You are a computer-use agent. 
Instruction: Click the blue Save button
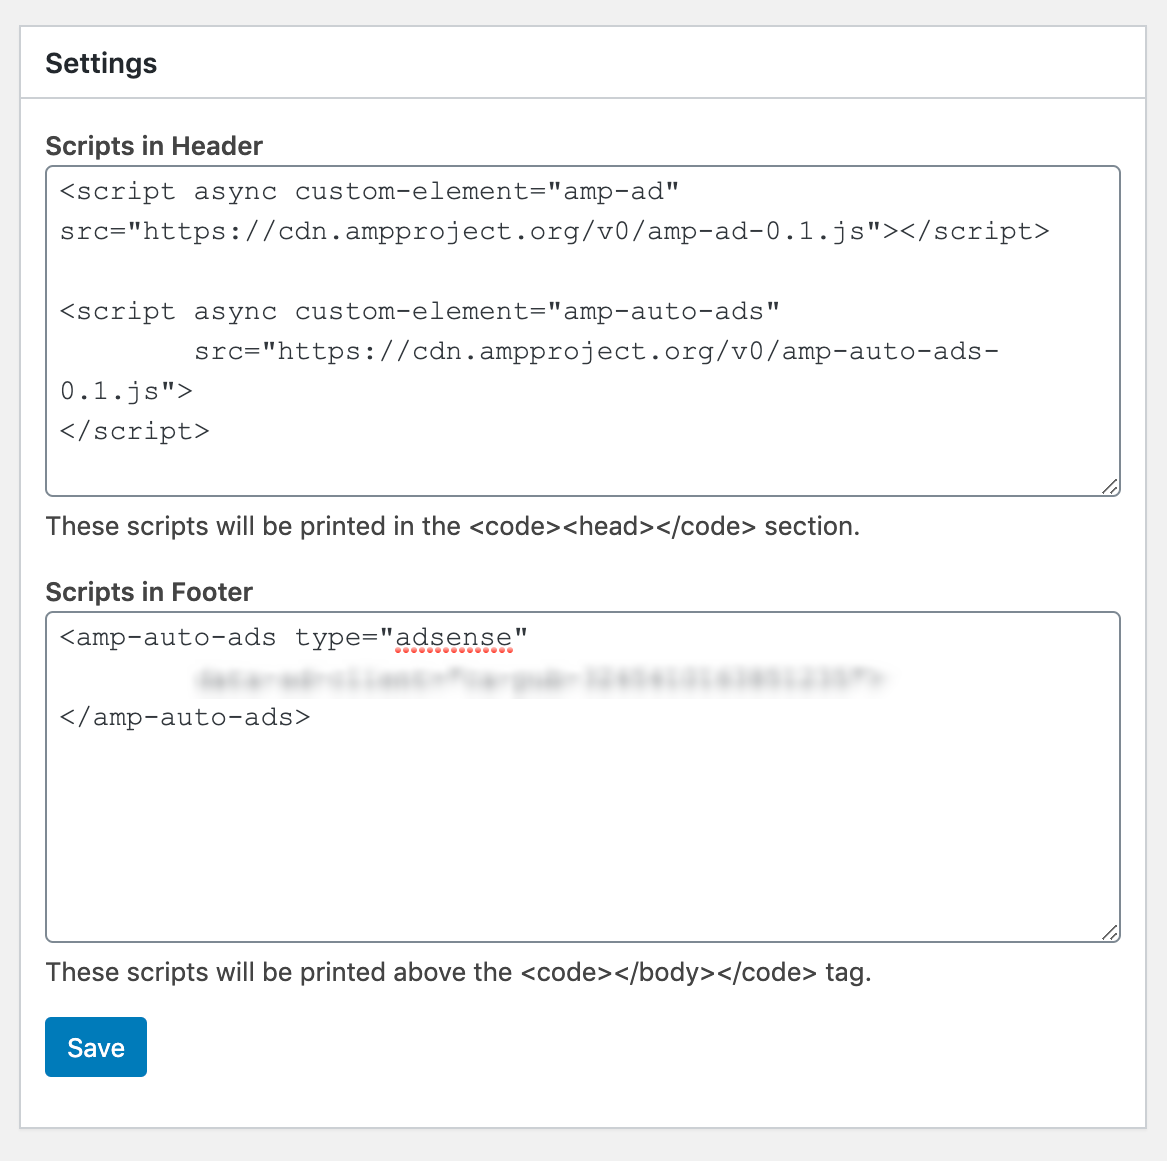96,1046
